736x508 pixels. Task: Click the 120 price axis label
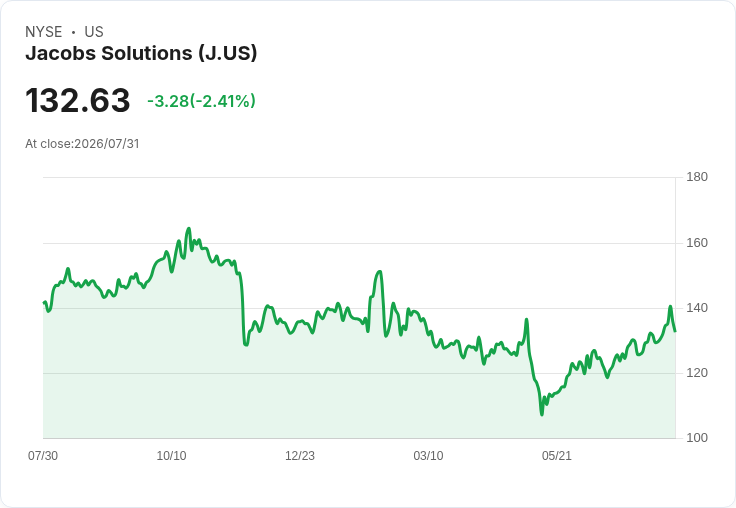(x=697, y=373)
